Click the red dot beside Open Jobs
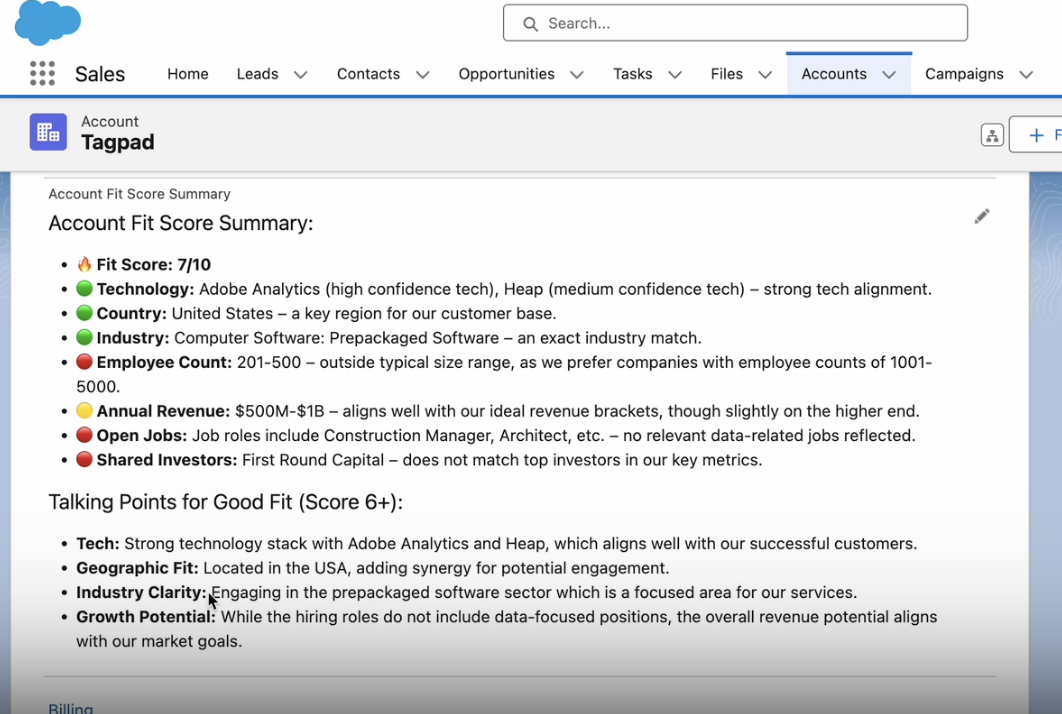Viewport: 1062px width, 714px height. [84, 435]
